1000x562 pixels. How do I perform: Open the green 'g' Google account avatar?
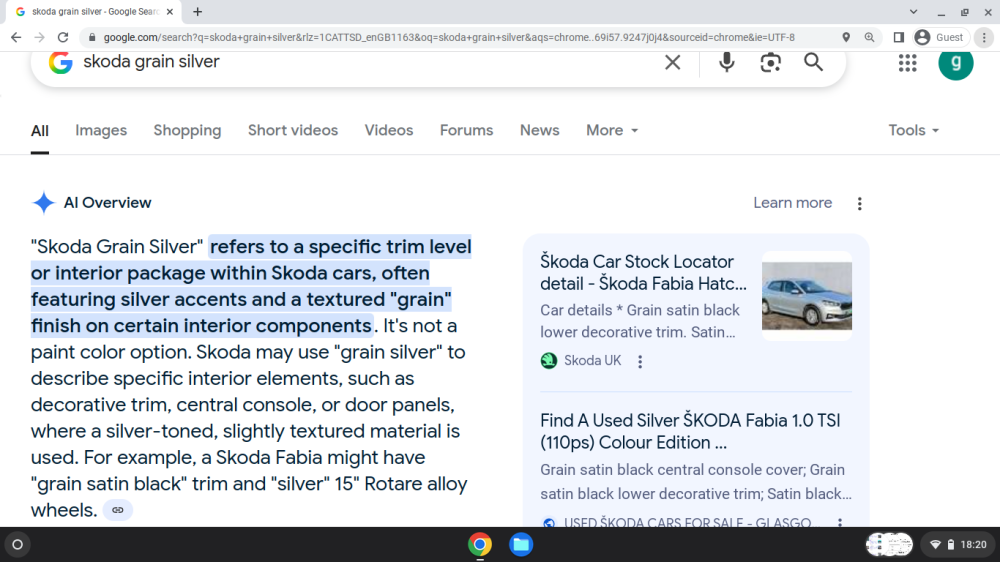pos(955,63)
